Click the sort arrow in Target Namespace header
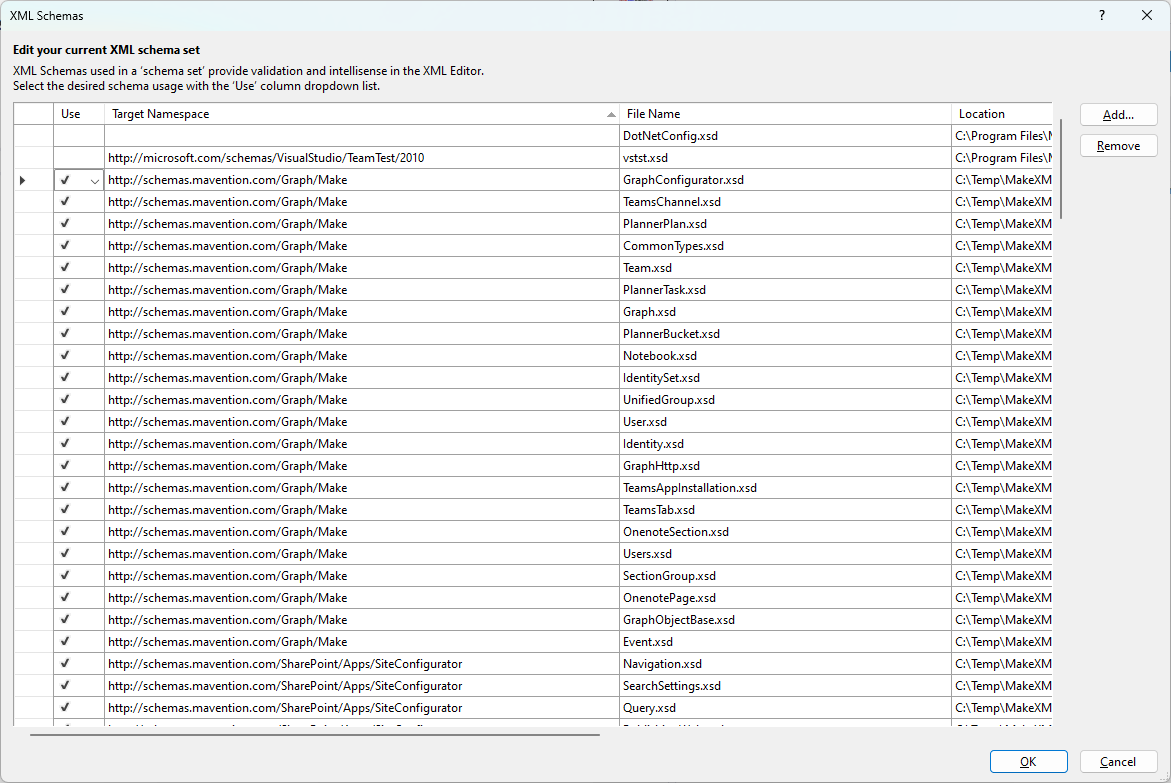Screen dimensions: 1171x783 coord(611,115)
